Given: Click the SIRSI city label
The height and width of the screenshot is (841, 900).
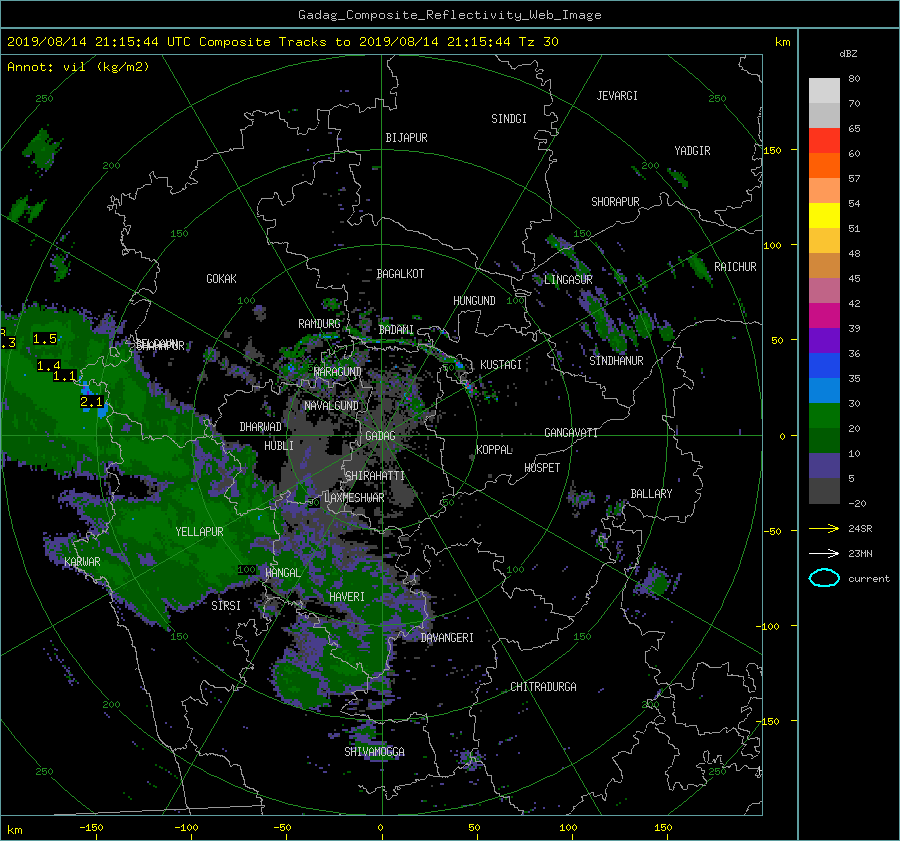Looking at the screenshot, I should (226, 606).
